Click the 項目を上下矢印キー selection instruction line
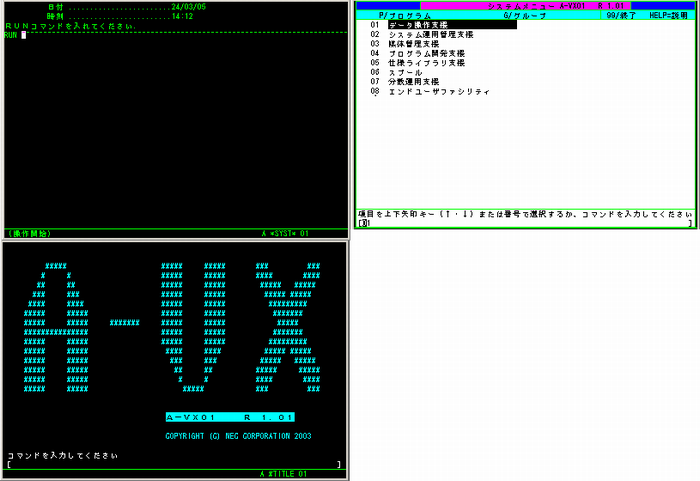 (525, 214)
